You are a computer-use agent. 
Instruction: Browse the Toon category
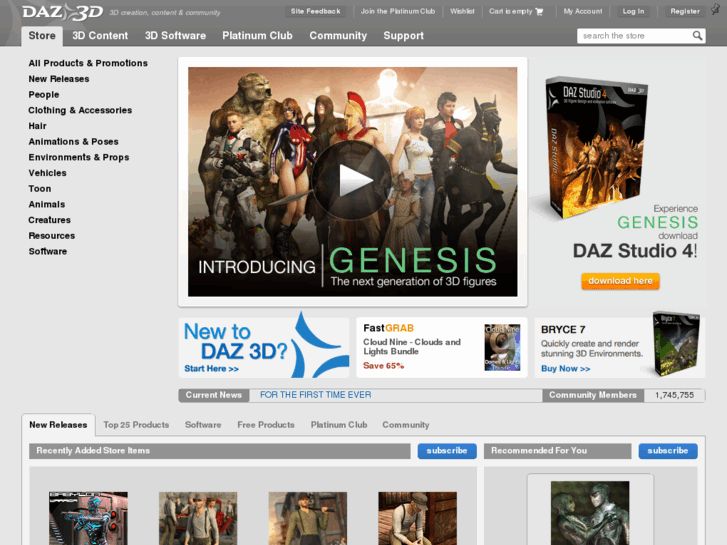point(40,189)
